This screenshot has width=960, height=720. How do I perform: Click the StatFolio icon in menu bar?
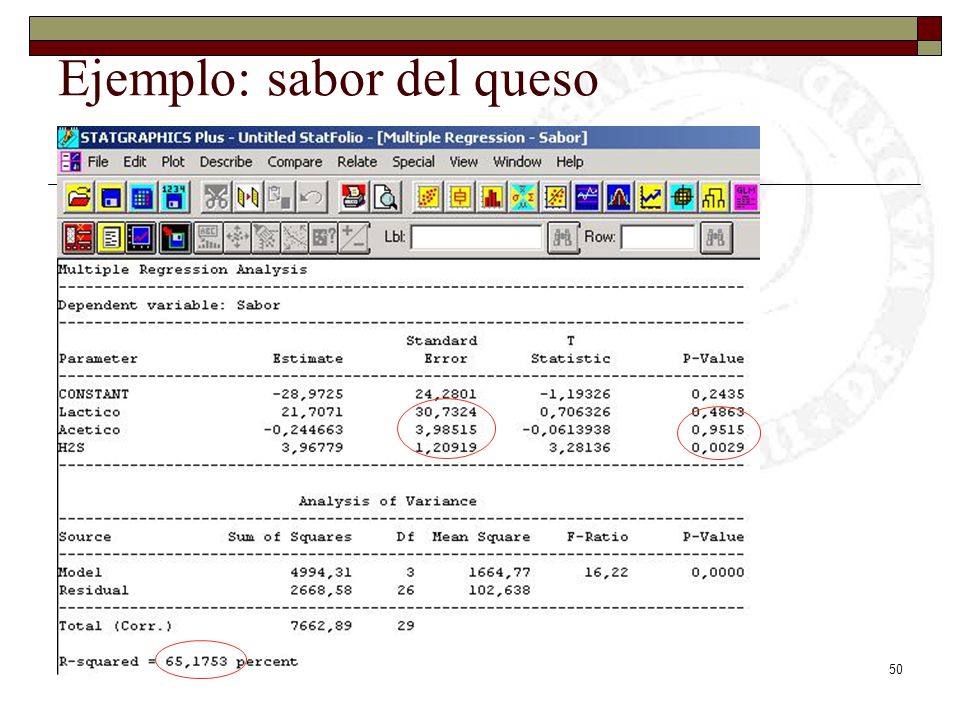tap(70, 162)
